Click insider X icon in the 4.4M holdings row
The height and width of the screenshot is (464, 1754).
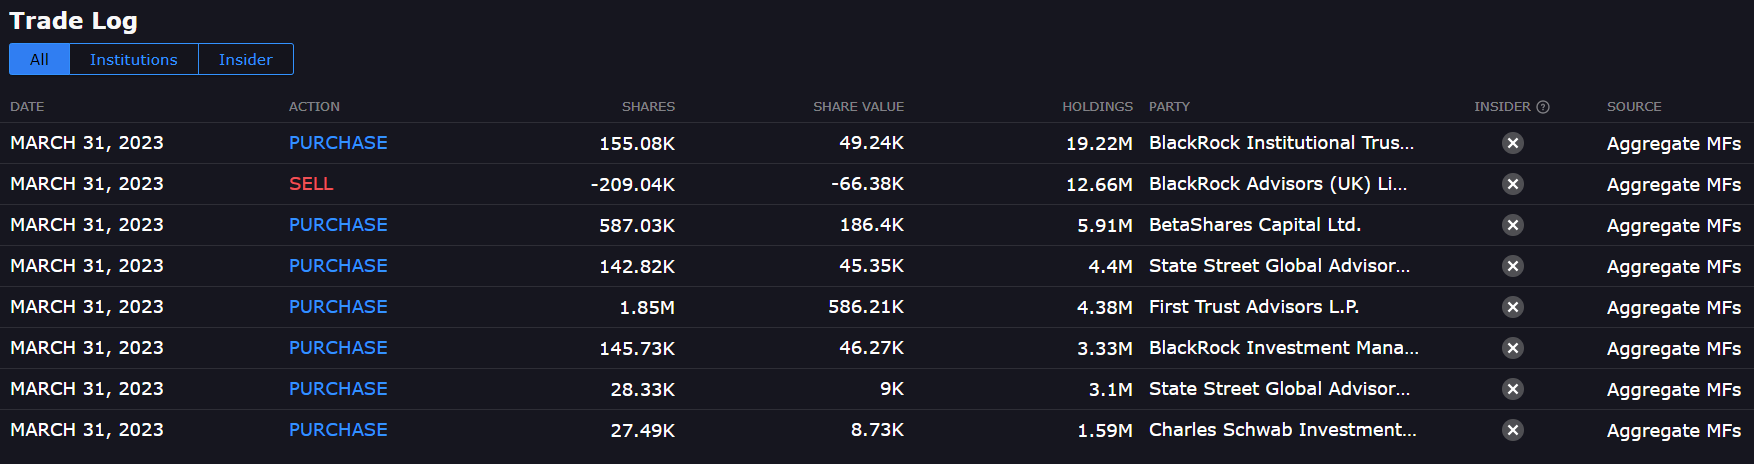pyautogui.click(x=1513, y=266)
